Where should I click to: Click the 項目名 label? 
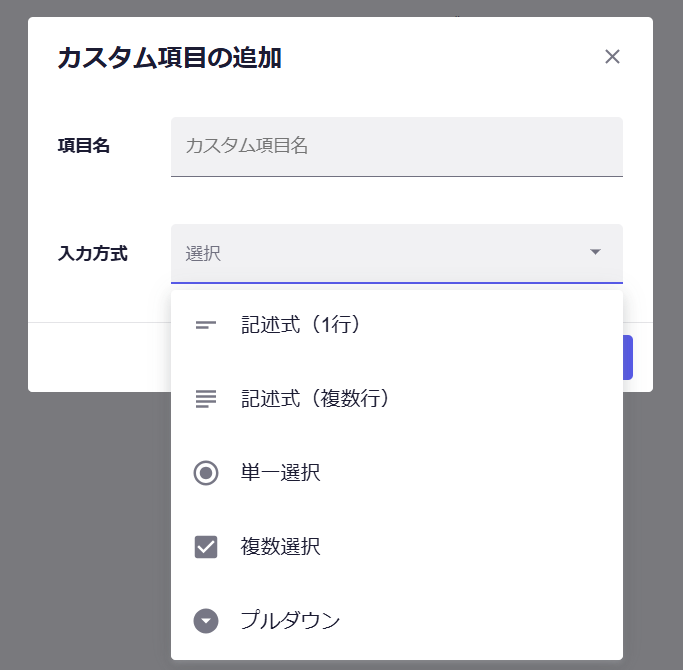(x=84, y=146)
